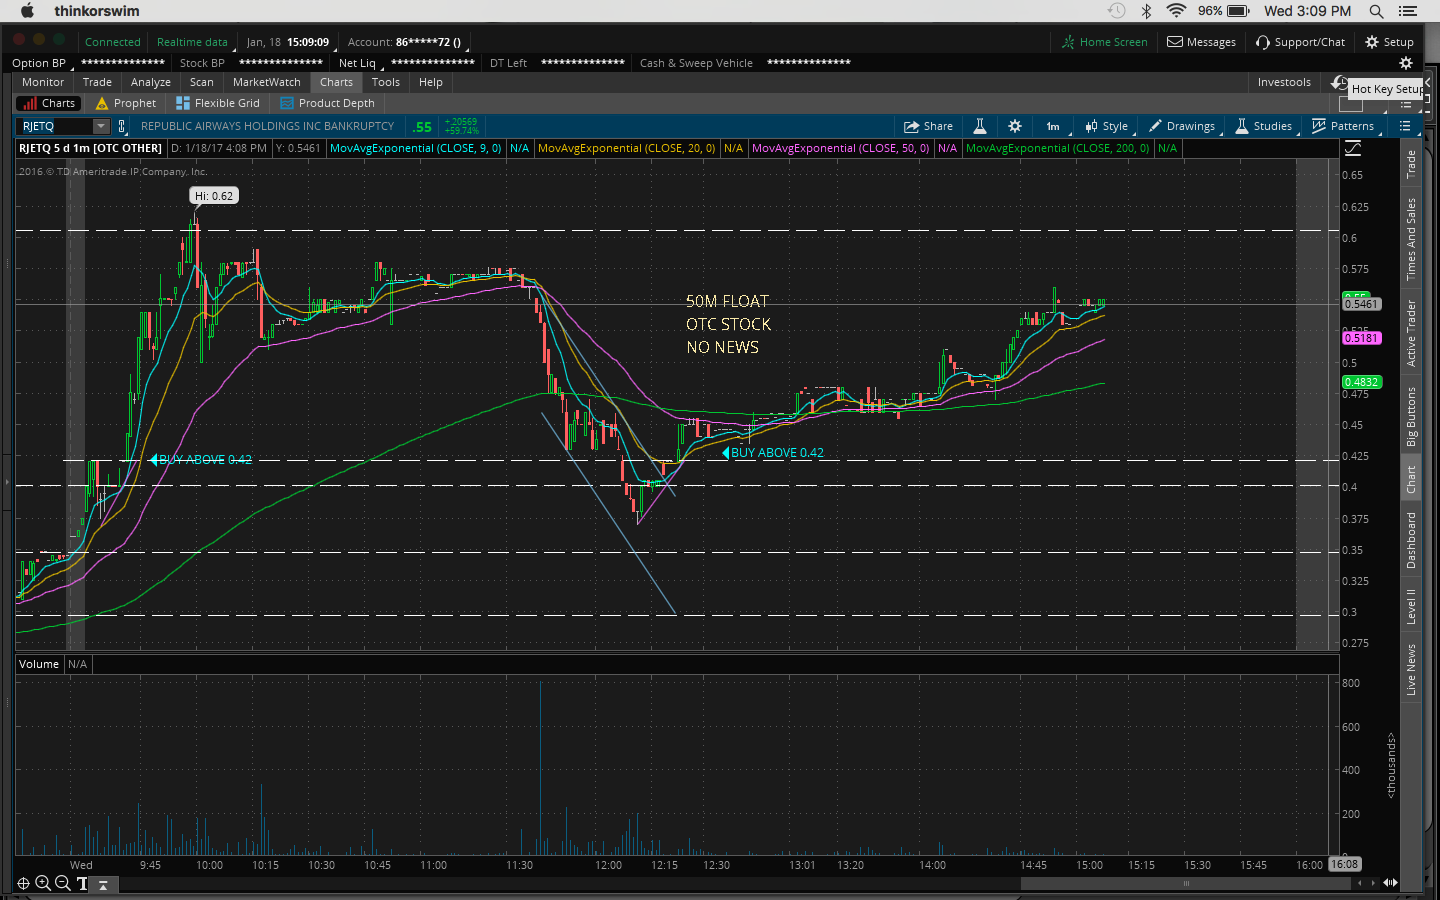Image resolution: width=1440 pixels, height=900 pixels.
Task: Click the clock history icon near Investools
Action: click(x=1339, y=82)
